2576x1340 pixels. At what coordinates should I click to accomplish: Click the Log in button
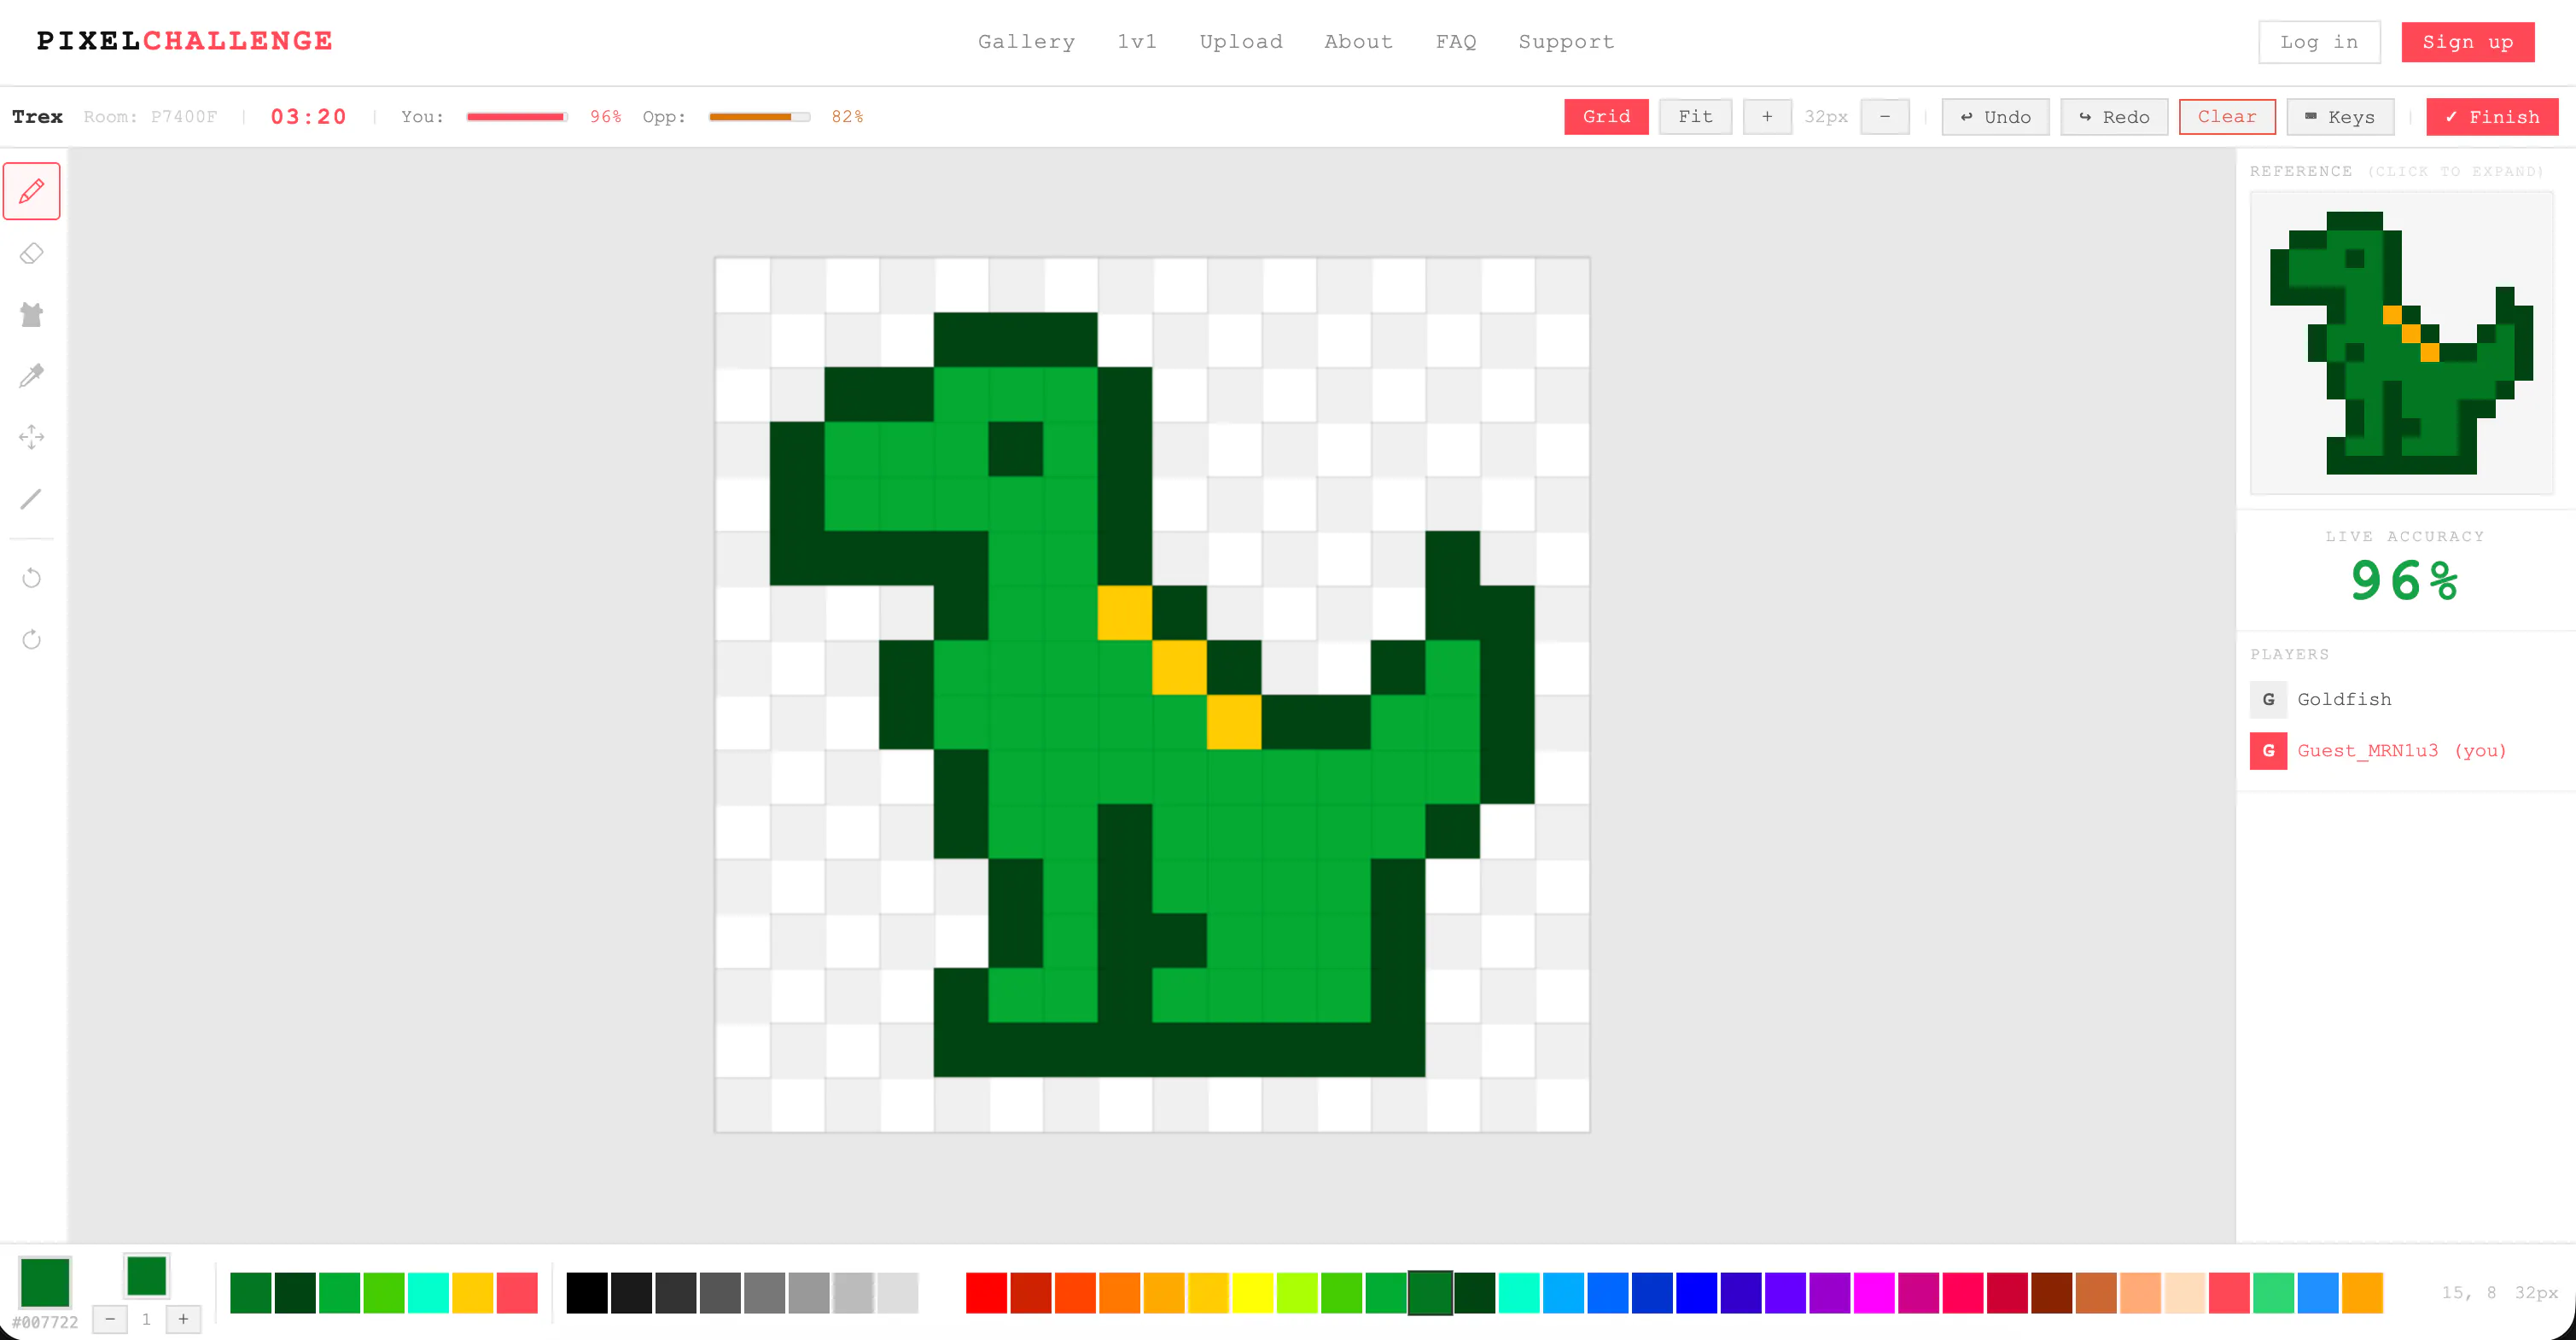pos(2319,42)
